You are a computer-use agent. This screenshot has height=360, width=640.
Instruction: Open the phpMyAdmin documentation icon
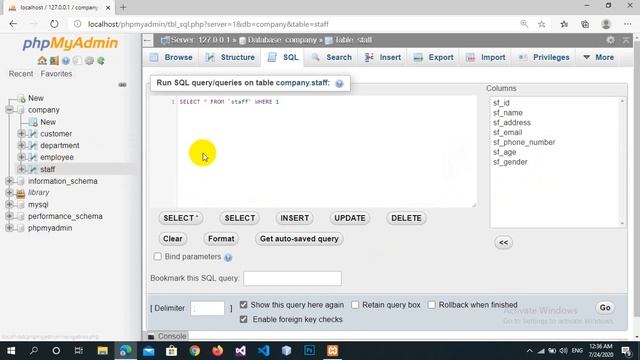click(66, 61)
